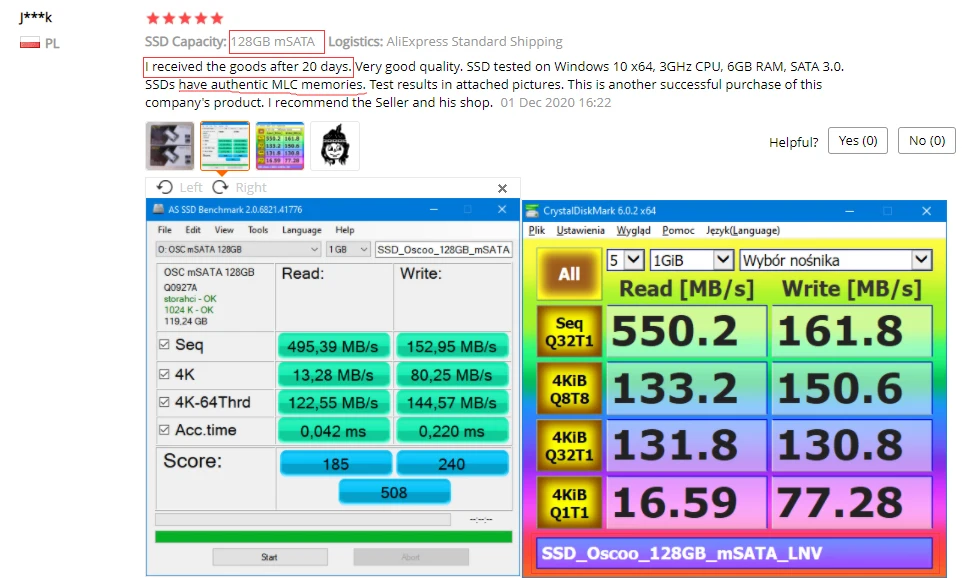973x578 pixels.
Task: Click the green progress bar in AS SSD
Action: pos(334,536)
